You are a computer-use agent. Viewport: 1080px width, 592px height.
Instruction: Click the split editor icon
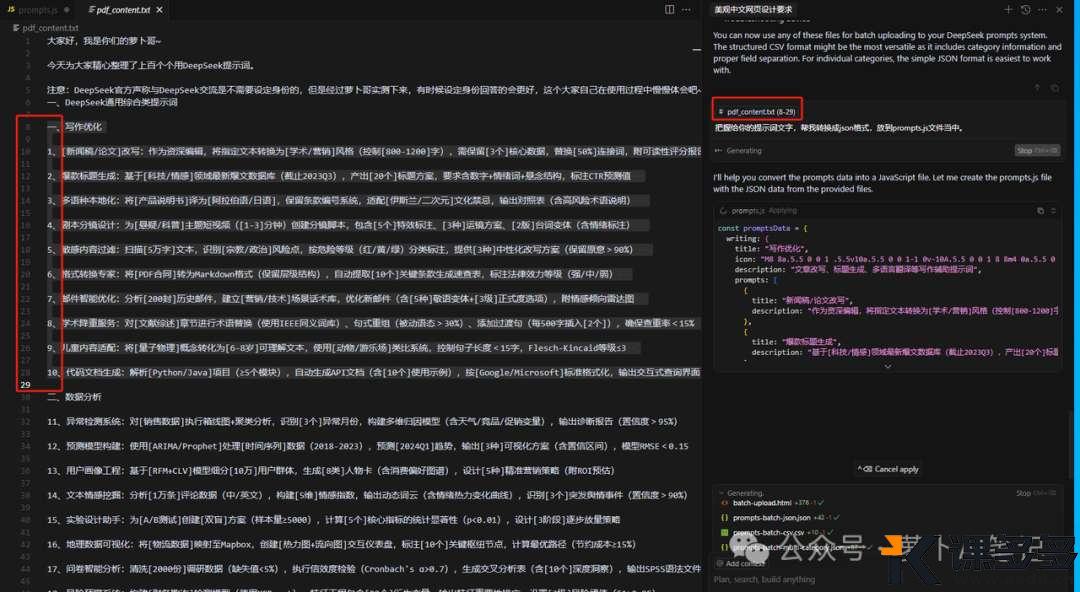pyautogui.click(x=669, y=10)
